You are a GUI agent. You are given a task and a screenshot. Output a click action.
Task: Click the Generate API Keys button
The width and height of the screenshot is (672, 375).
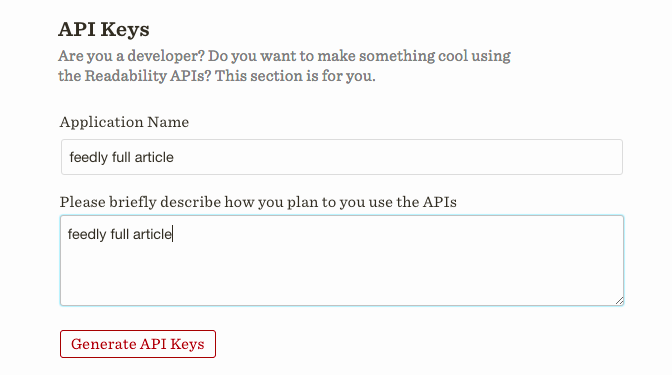(x=138, y=344)
